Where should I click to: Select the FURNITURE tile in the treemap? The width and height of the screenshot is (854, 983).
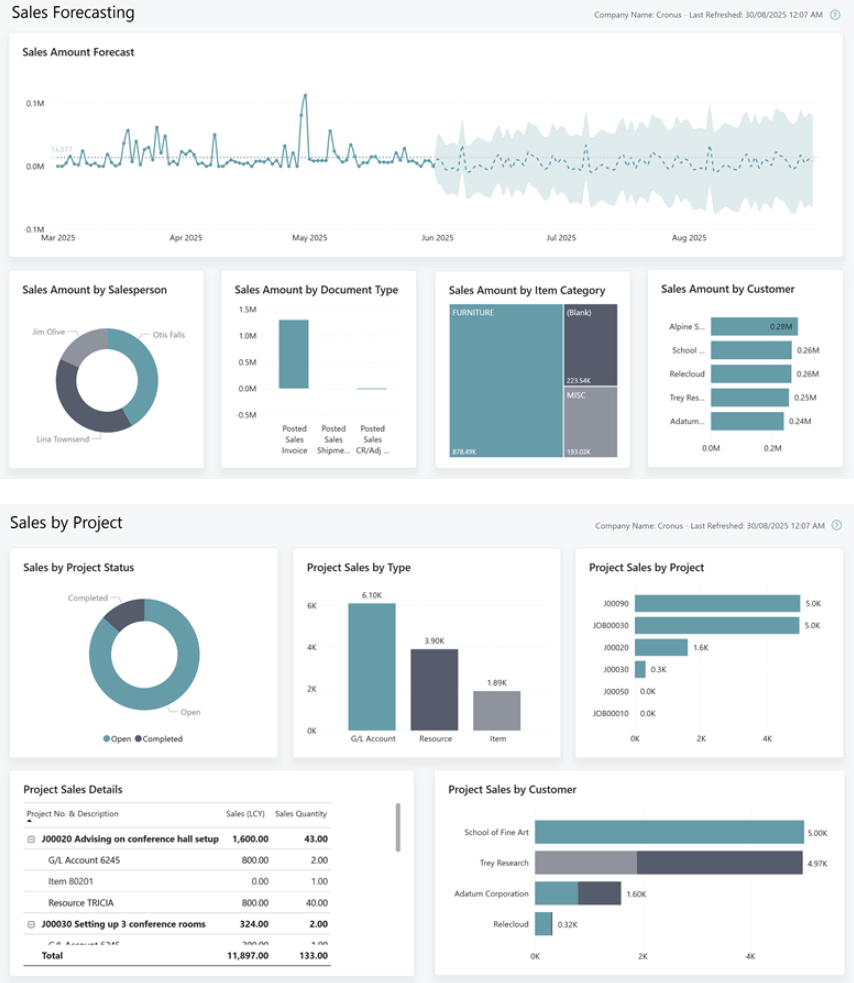pyautogui.click(x=505, y=380)
